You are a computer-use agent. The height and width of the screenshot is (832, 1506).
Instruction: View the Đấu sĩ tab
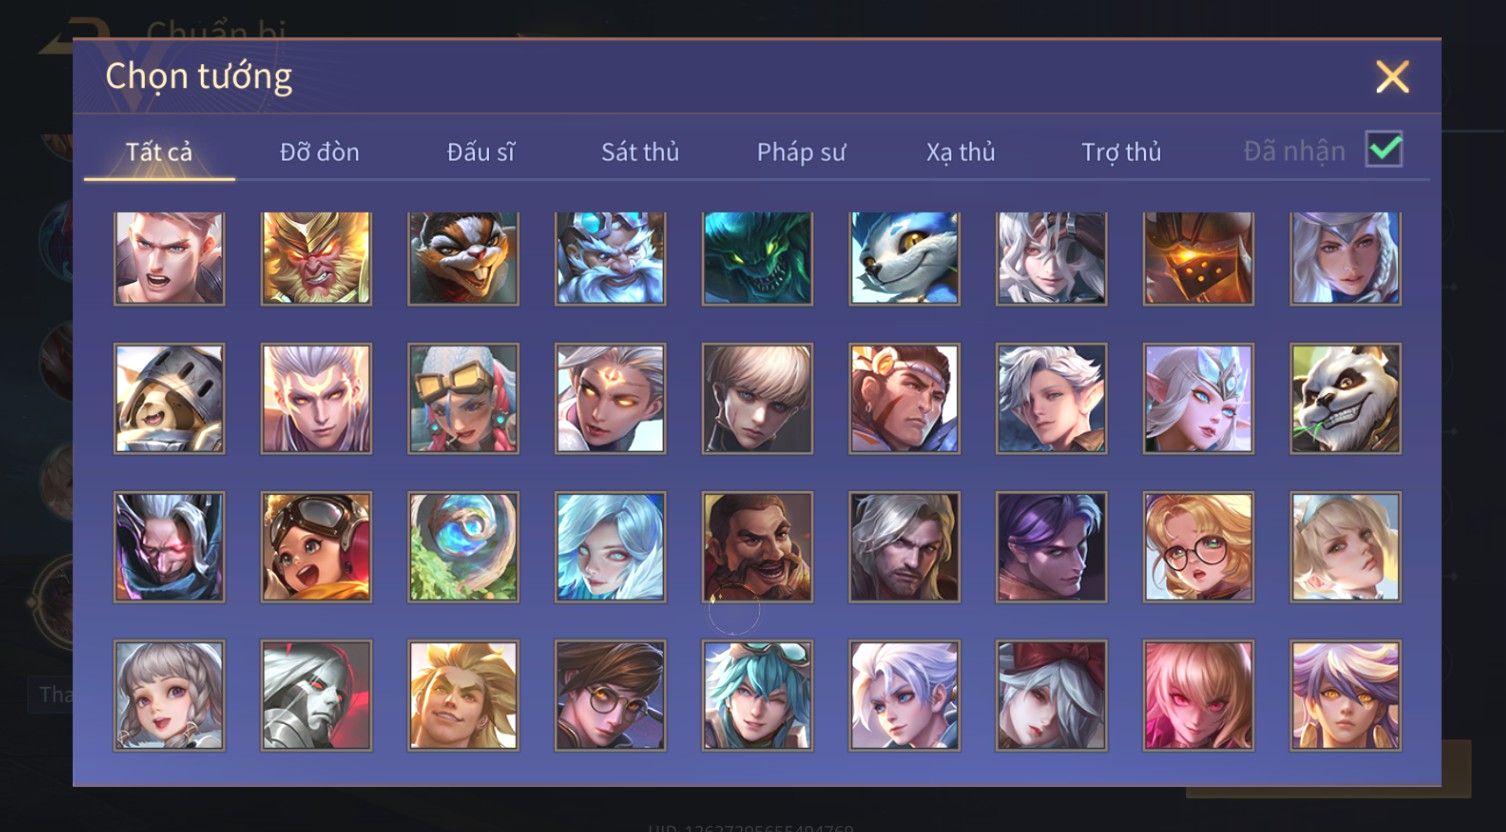[481, 152]
